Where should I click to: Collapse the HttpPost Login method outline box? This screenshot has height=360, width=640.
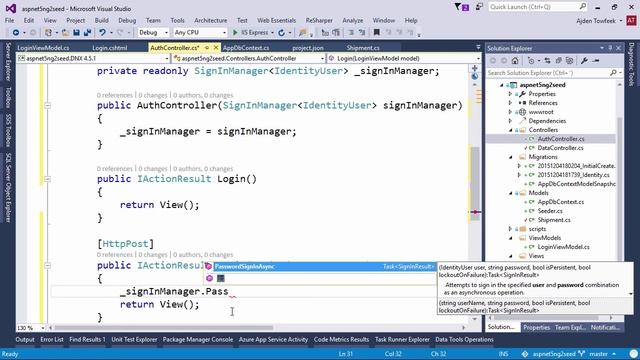click(47, 266)
